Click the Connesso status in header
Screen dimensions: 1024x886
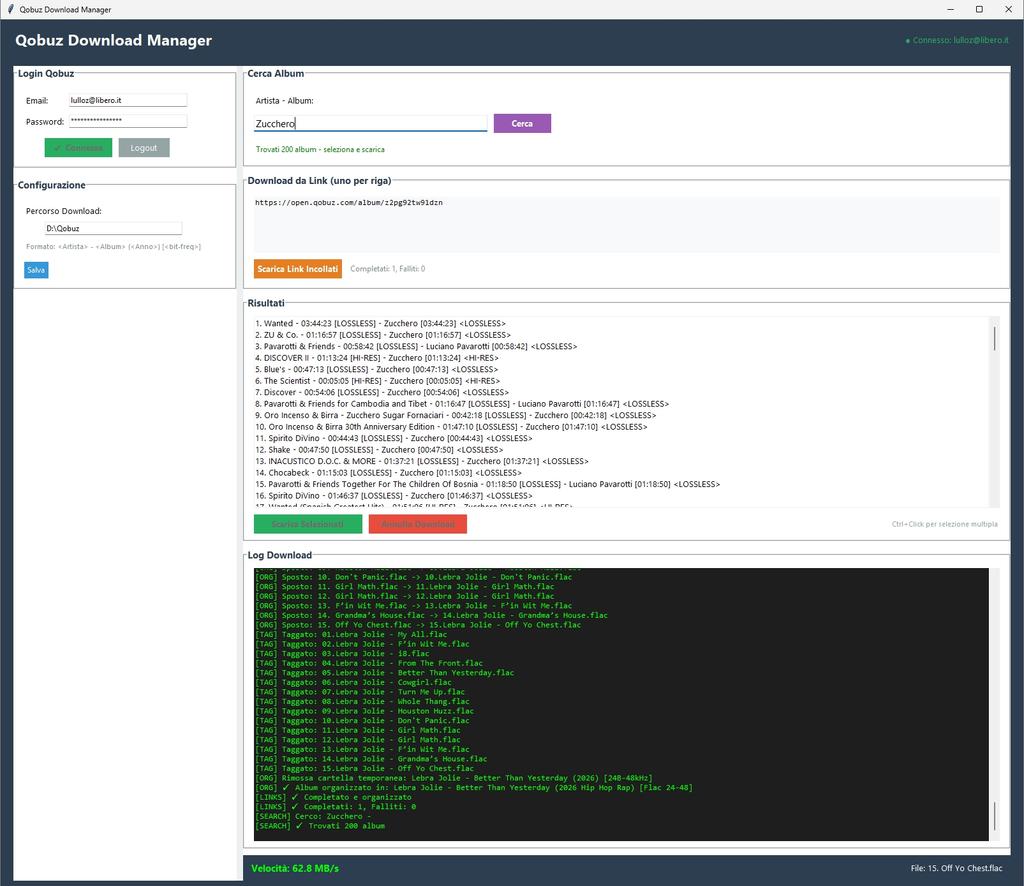pyautogui.click(x=957, y=40)
